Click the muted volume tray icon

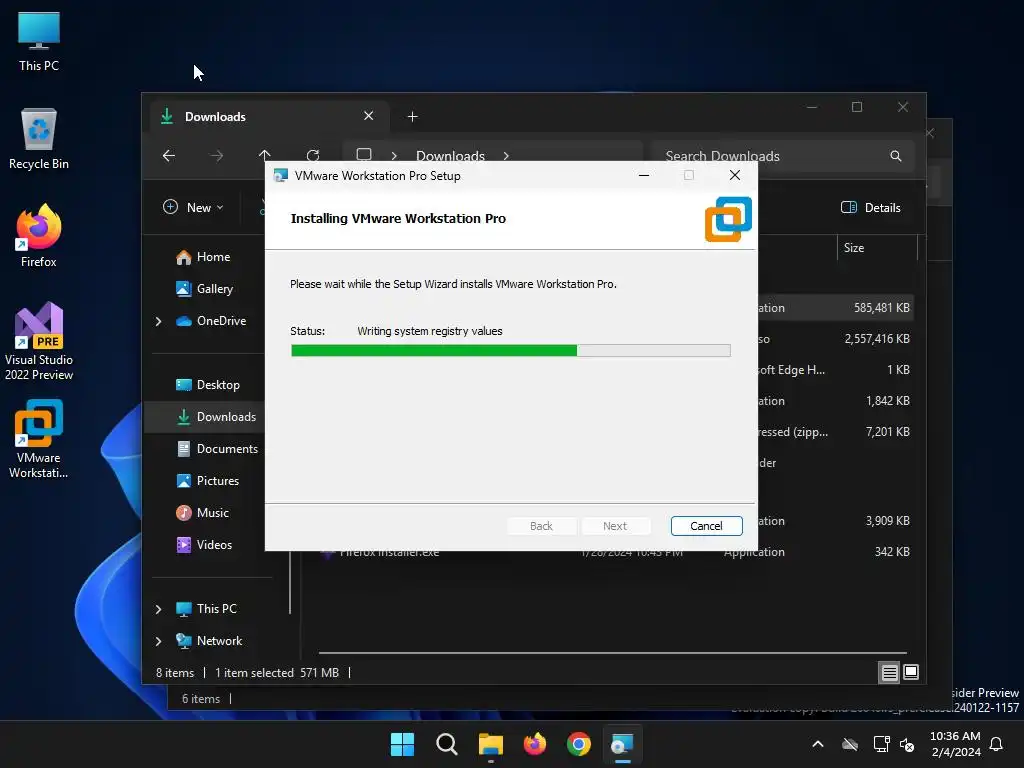click(x=907, y=744)
